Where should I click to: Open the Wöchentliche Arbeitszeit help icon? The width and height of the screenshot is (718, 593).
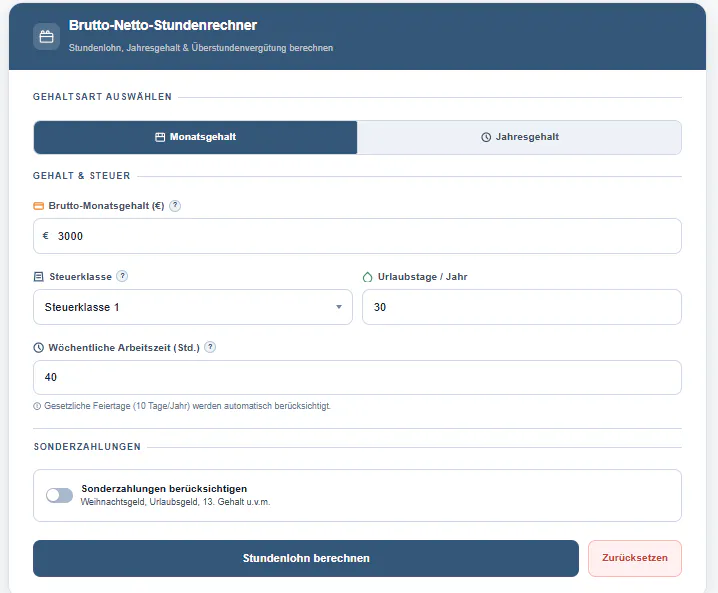click(x=210, y=347)
